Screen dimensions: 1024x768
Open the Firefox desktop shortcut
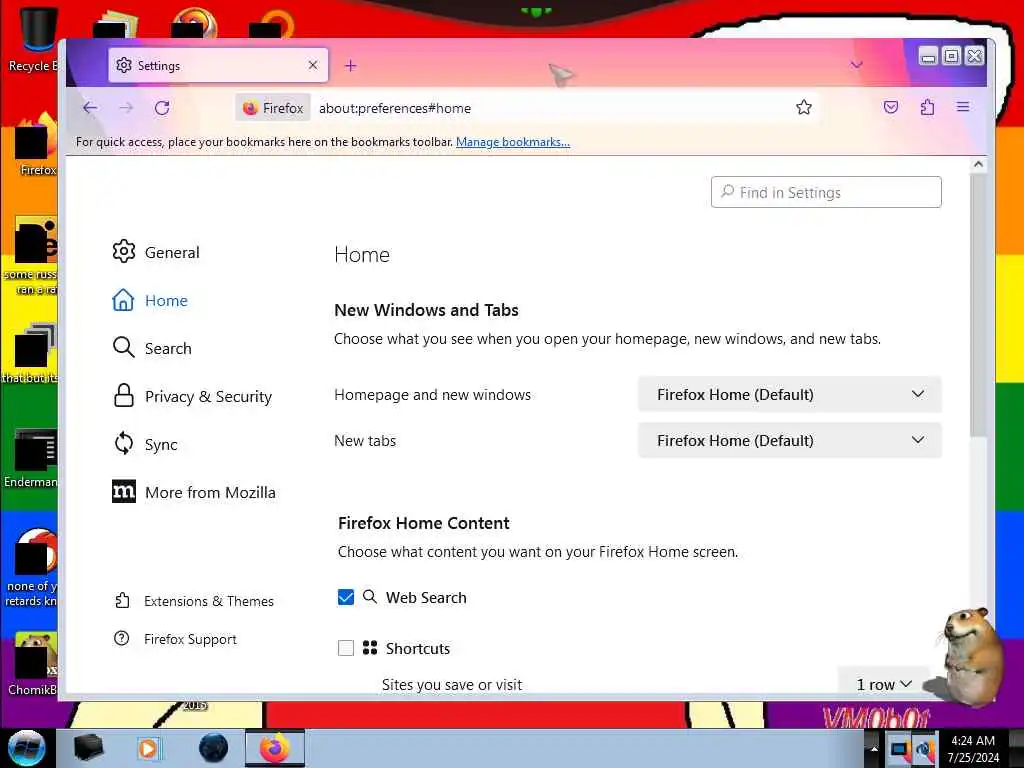pyautogui.click(x=35, y=146)
